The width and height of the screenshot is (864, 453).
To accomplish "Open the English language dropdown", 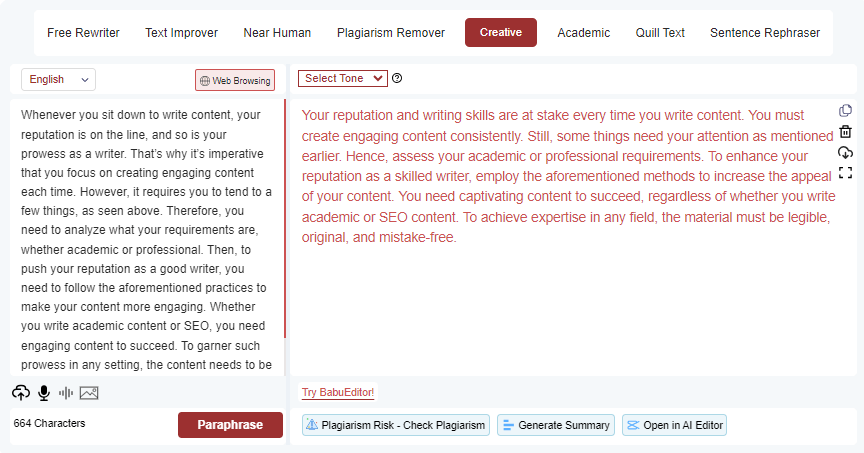I will [58, 79].
